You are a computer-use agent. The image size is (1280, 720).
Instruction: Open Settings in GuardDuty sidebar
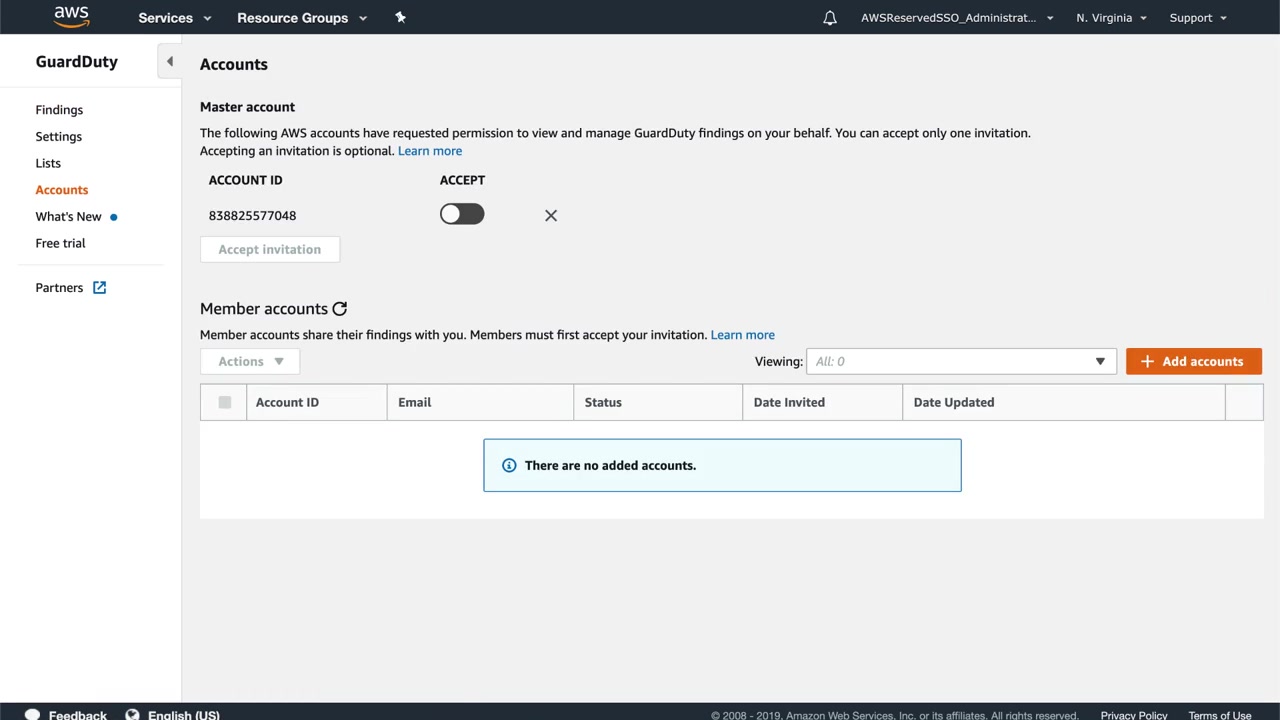point(59,137)
